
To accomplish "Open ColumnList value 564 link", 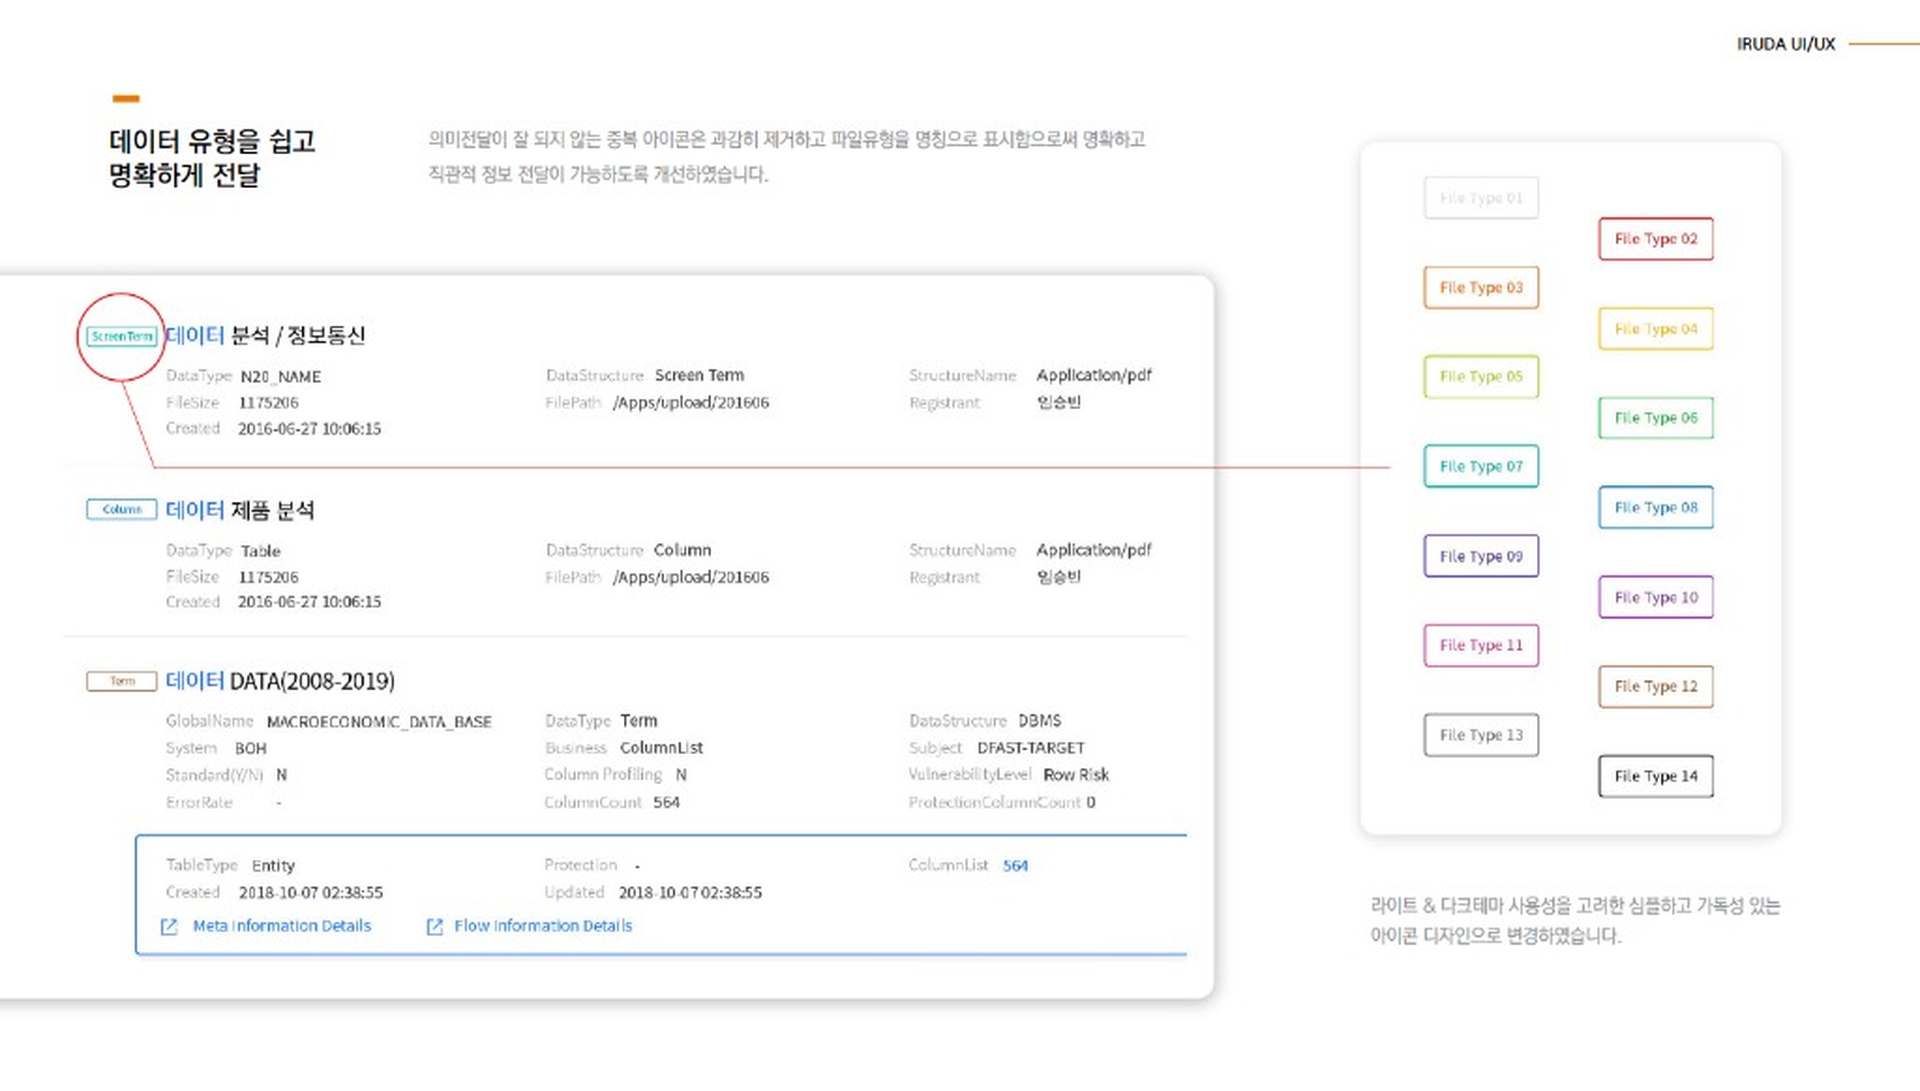I will click(x=1015, y=866).
